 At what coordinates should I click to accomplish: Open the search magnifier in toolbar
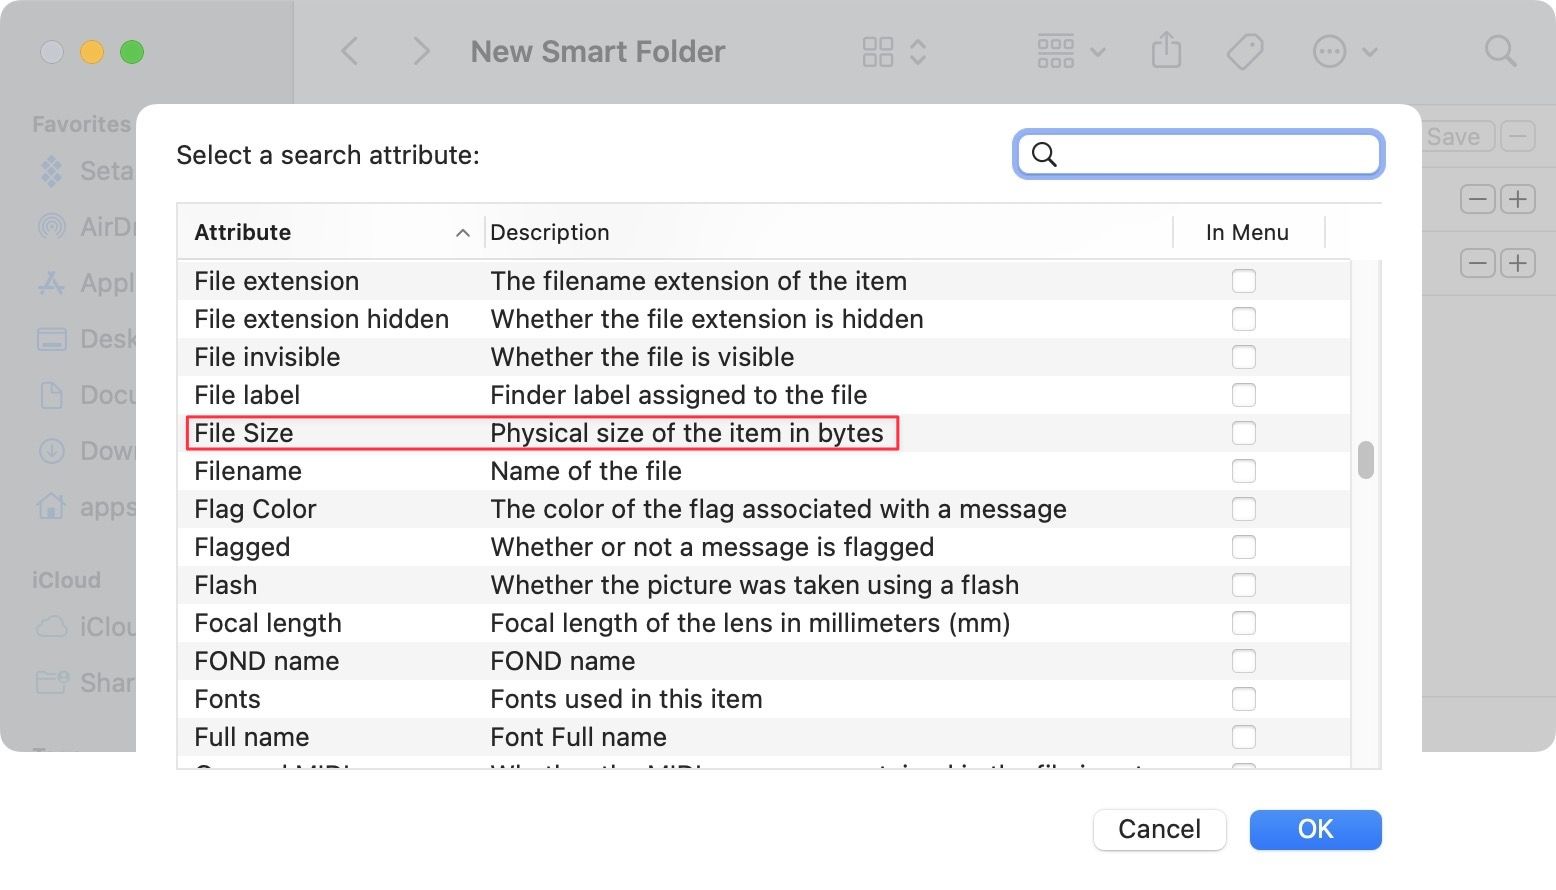pyautogui.click(x=1500, y=51)
